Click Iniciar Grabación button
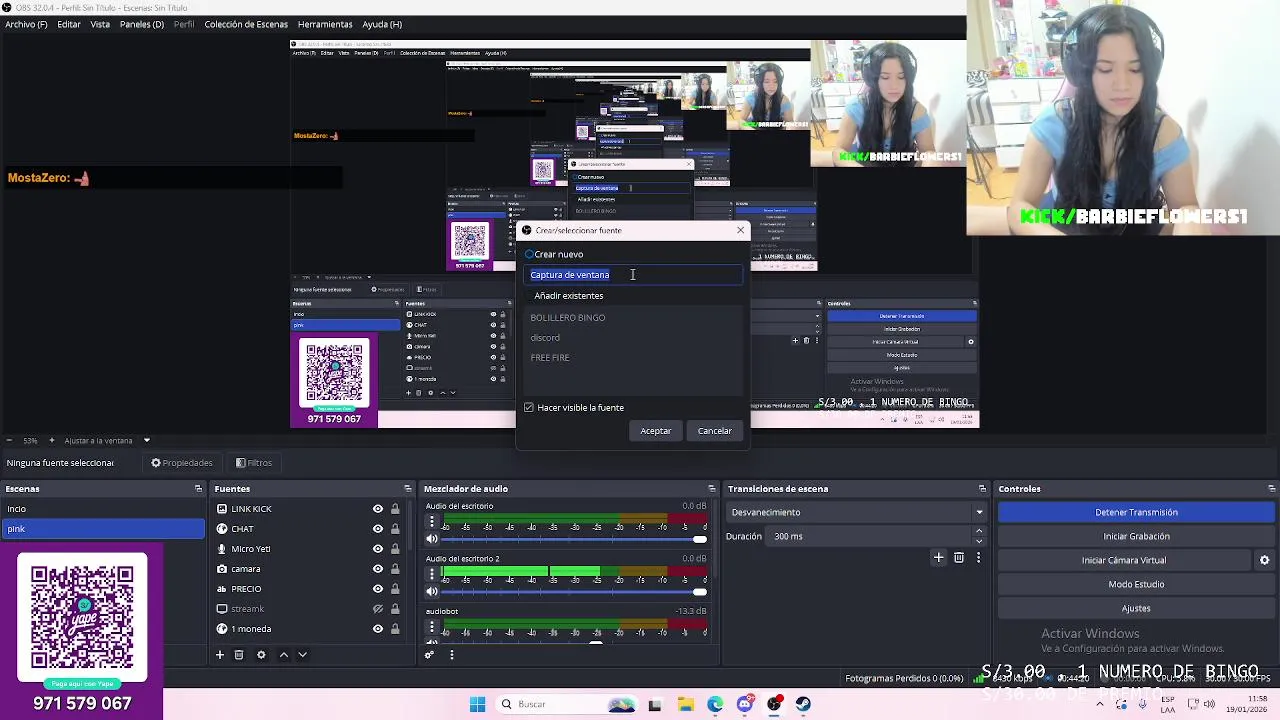 pos(1136,536)
